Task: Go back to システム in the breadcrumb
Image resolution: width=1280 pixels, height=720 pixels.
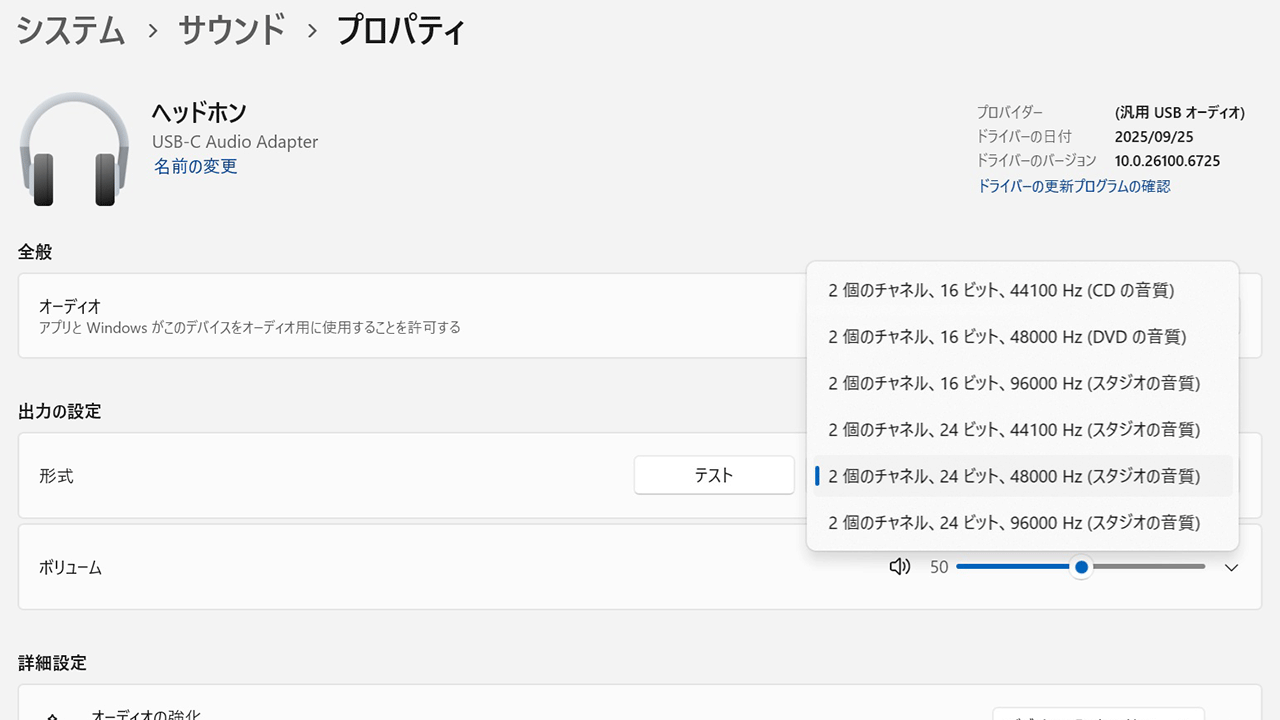Action: coord(71,30)
